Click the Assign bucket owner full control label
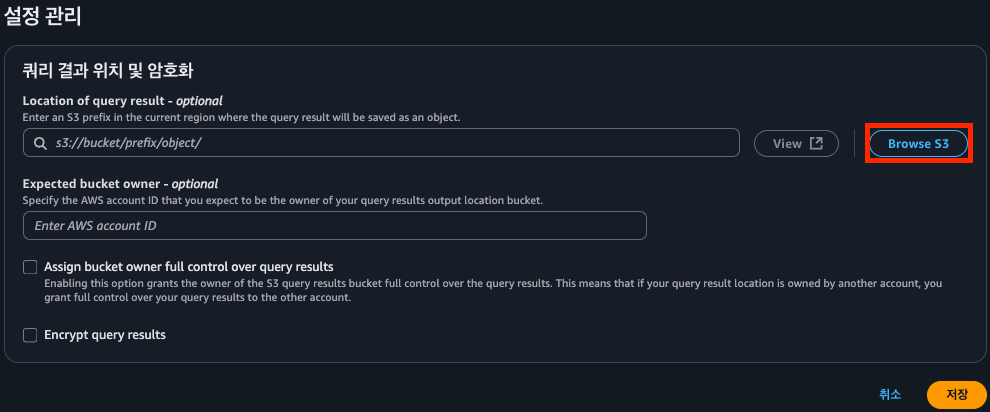 [x=189, y=267]
